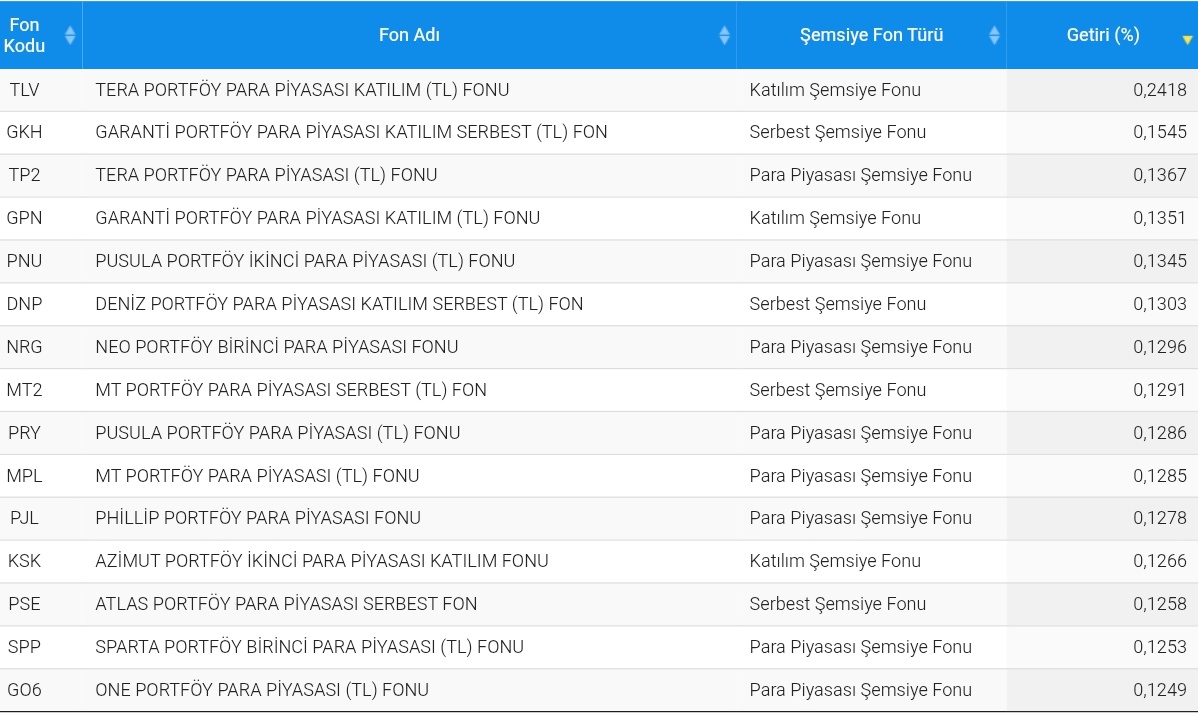Select fund code NRG
Viewport: 1198px width, 715px height.
(24, 347)
